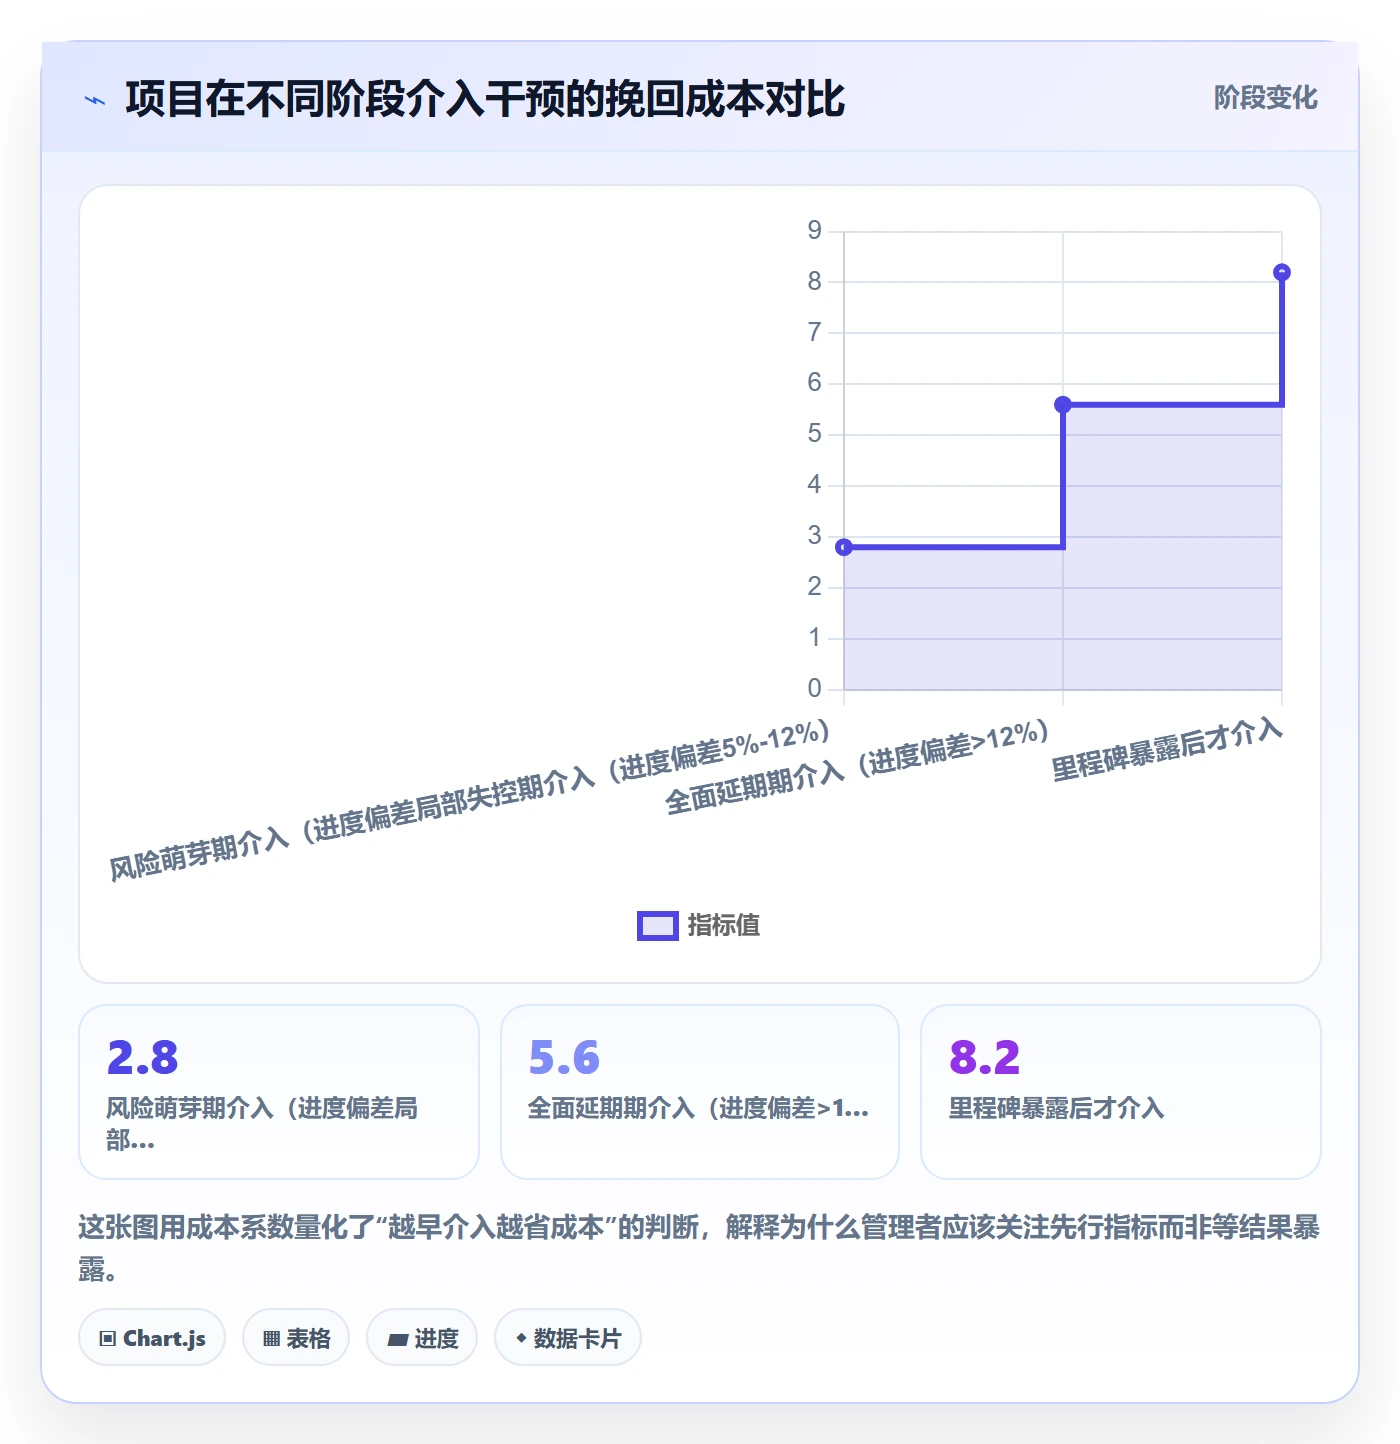This screenshot has width=1400, height=1444.
Task: Click the 指标值 legend label
Action: click(724, 926)
